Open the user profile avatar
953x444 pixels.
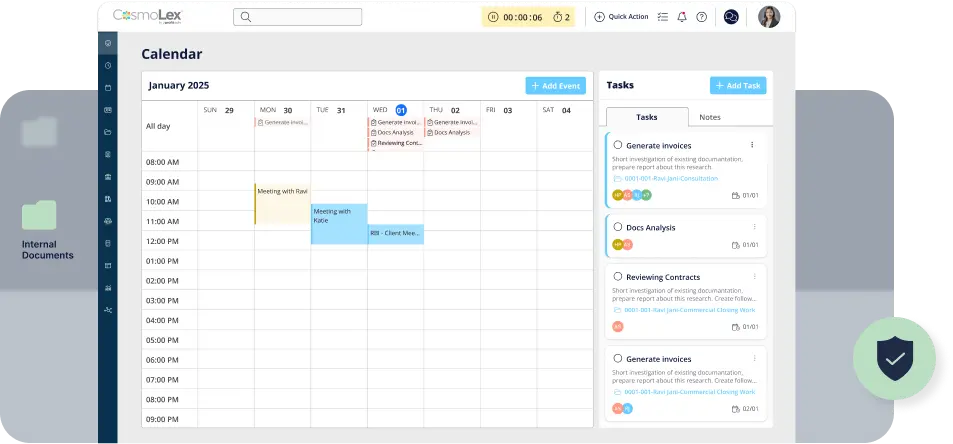[769, 17]
